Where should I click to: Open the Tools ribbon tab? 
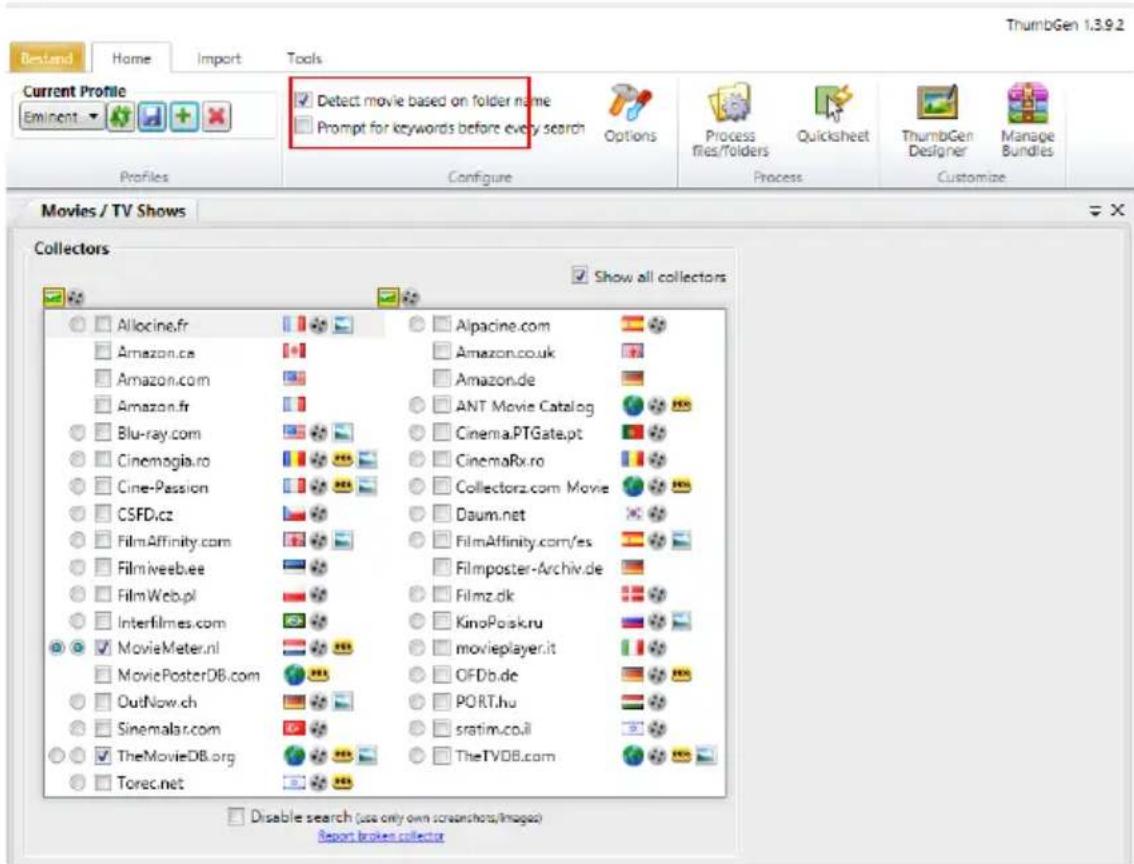click(304, 58)
